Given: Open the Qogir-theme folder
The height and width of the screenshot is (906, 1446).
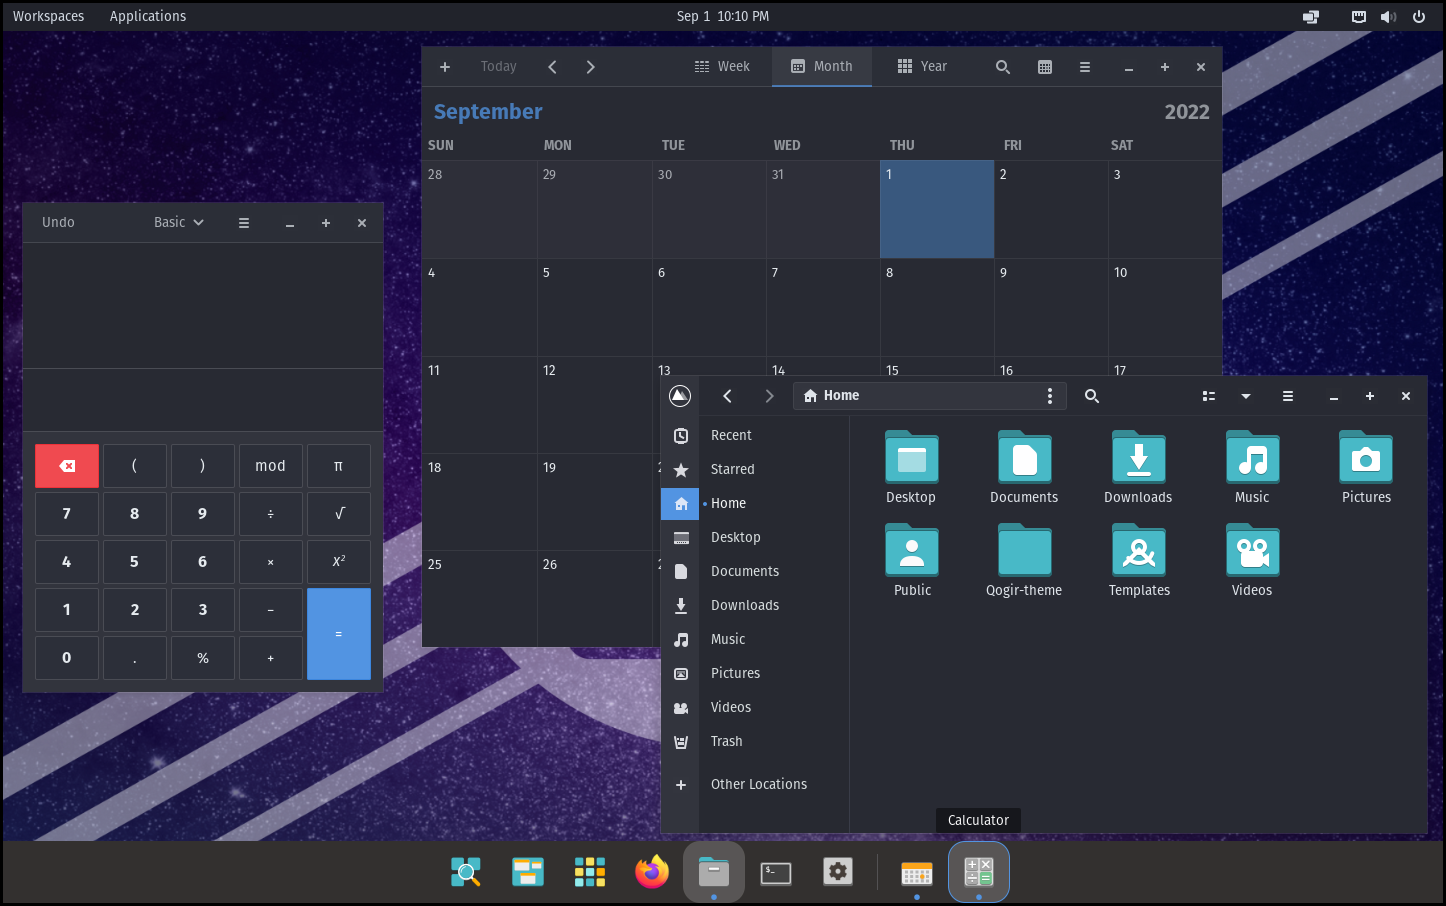Looking at the screenshot, I should point(1024,552).
